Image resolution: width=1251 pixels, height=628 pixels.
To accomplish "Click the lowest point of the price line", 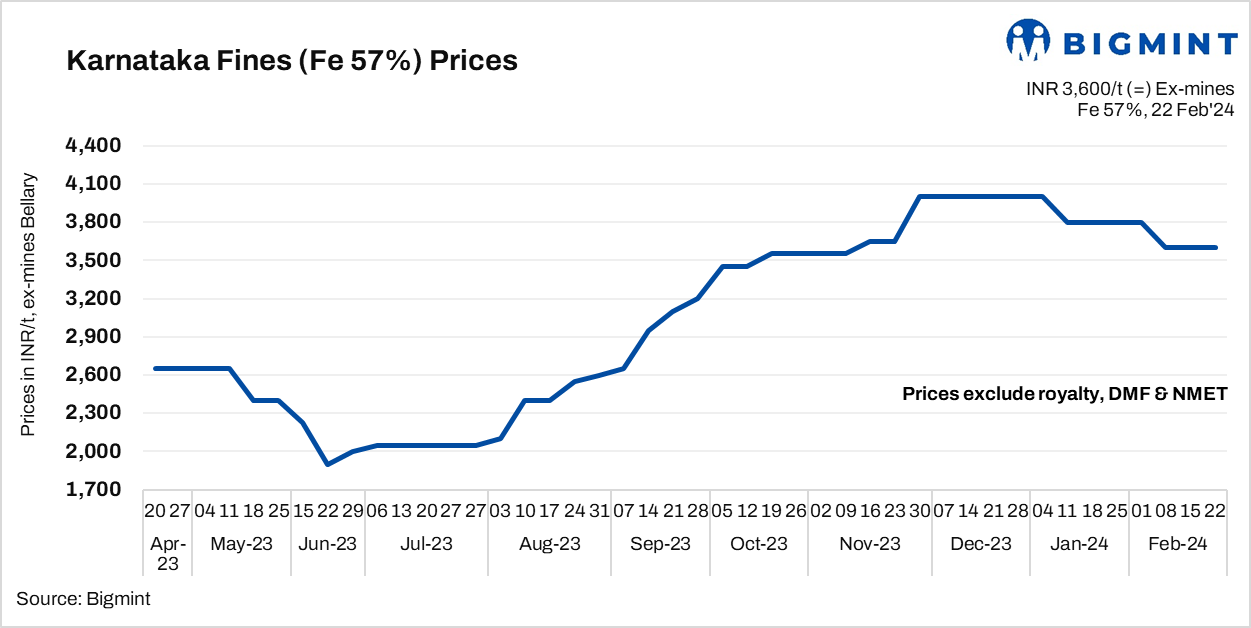I will pos(327,464).
